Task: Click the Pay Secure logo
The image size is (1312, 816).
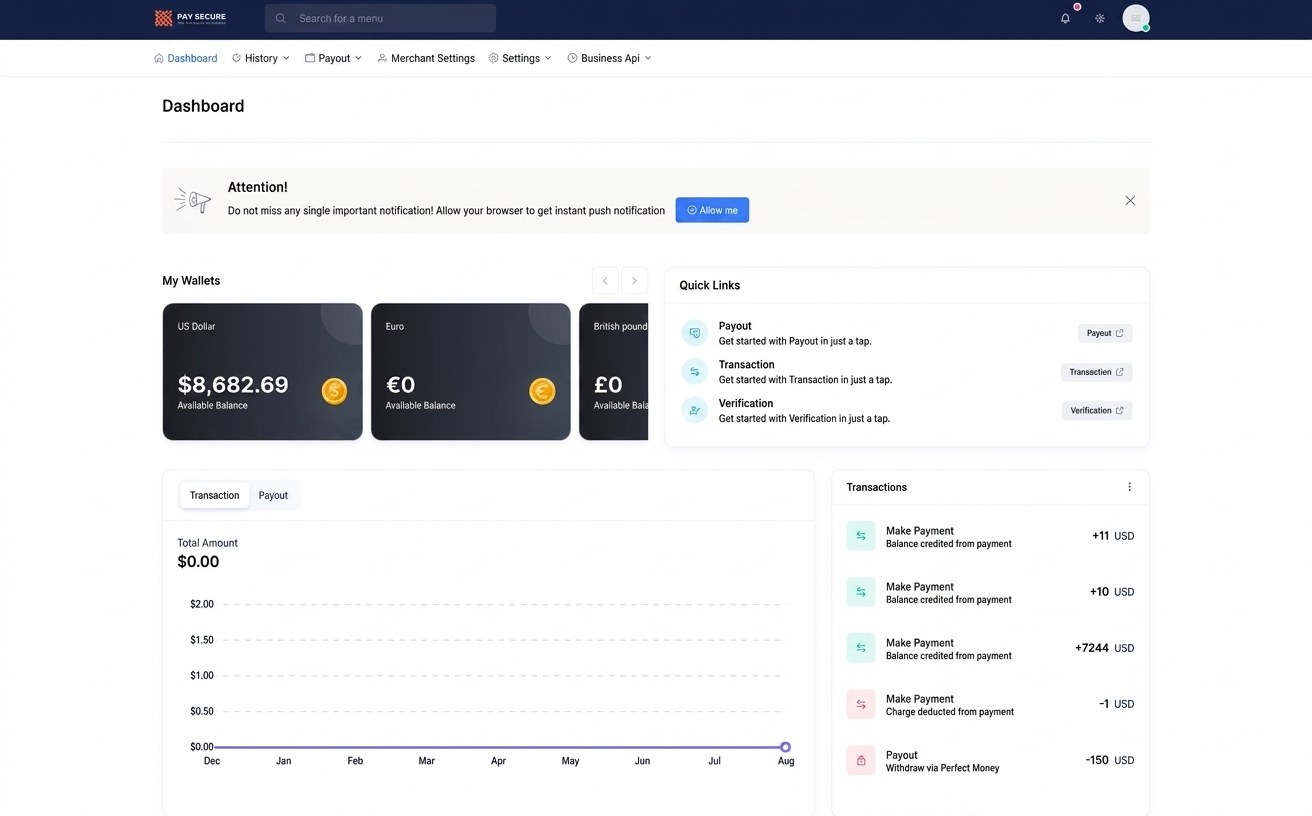Action: [191, 18]
